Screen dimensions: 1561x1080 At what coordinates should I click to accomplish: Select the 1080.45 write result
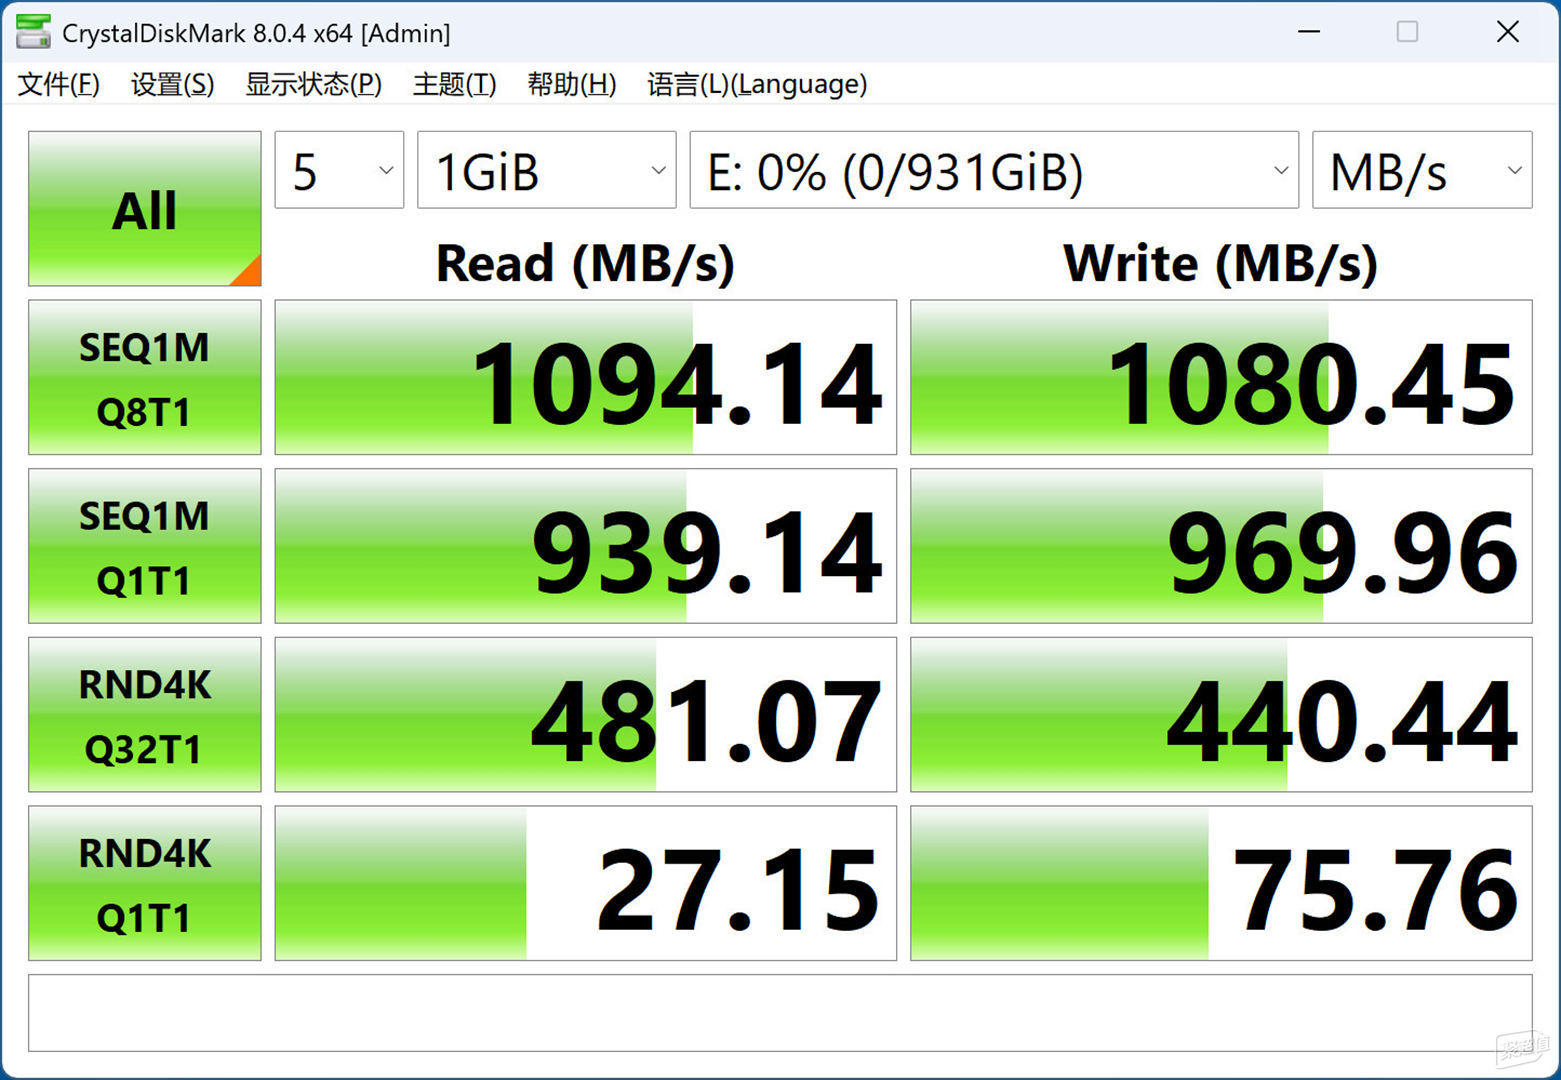(1221, 377)
